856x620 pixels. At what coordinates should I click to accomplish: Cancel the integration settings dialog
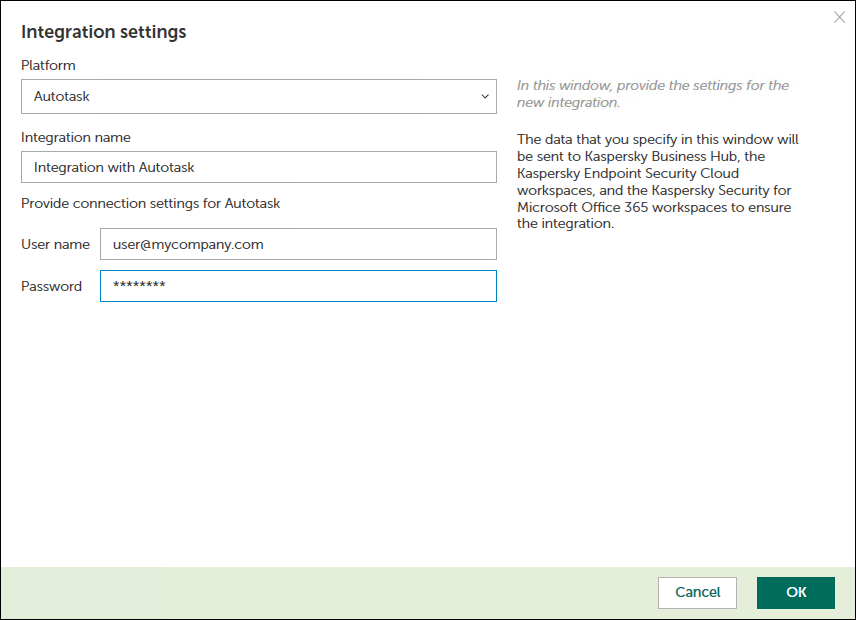pos(697,592)
